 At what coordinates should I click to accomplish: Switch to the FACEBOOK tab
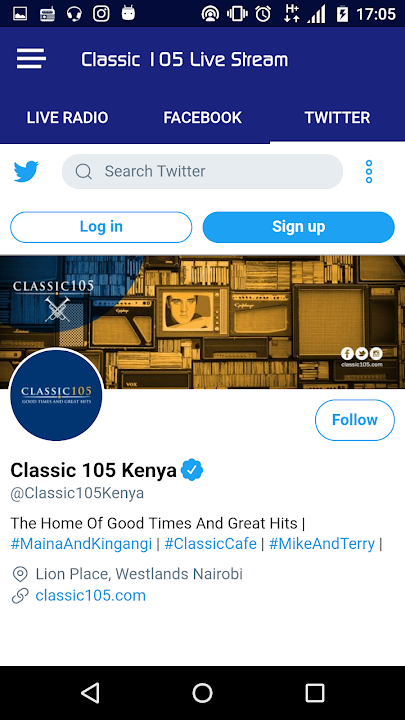tap(202, 118)
